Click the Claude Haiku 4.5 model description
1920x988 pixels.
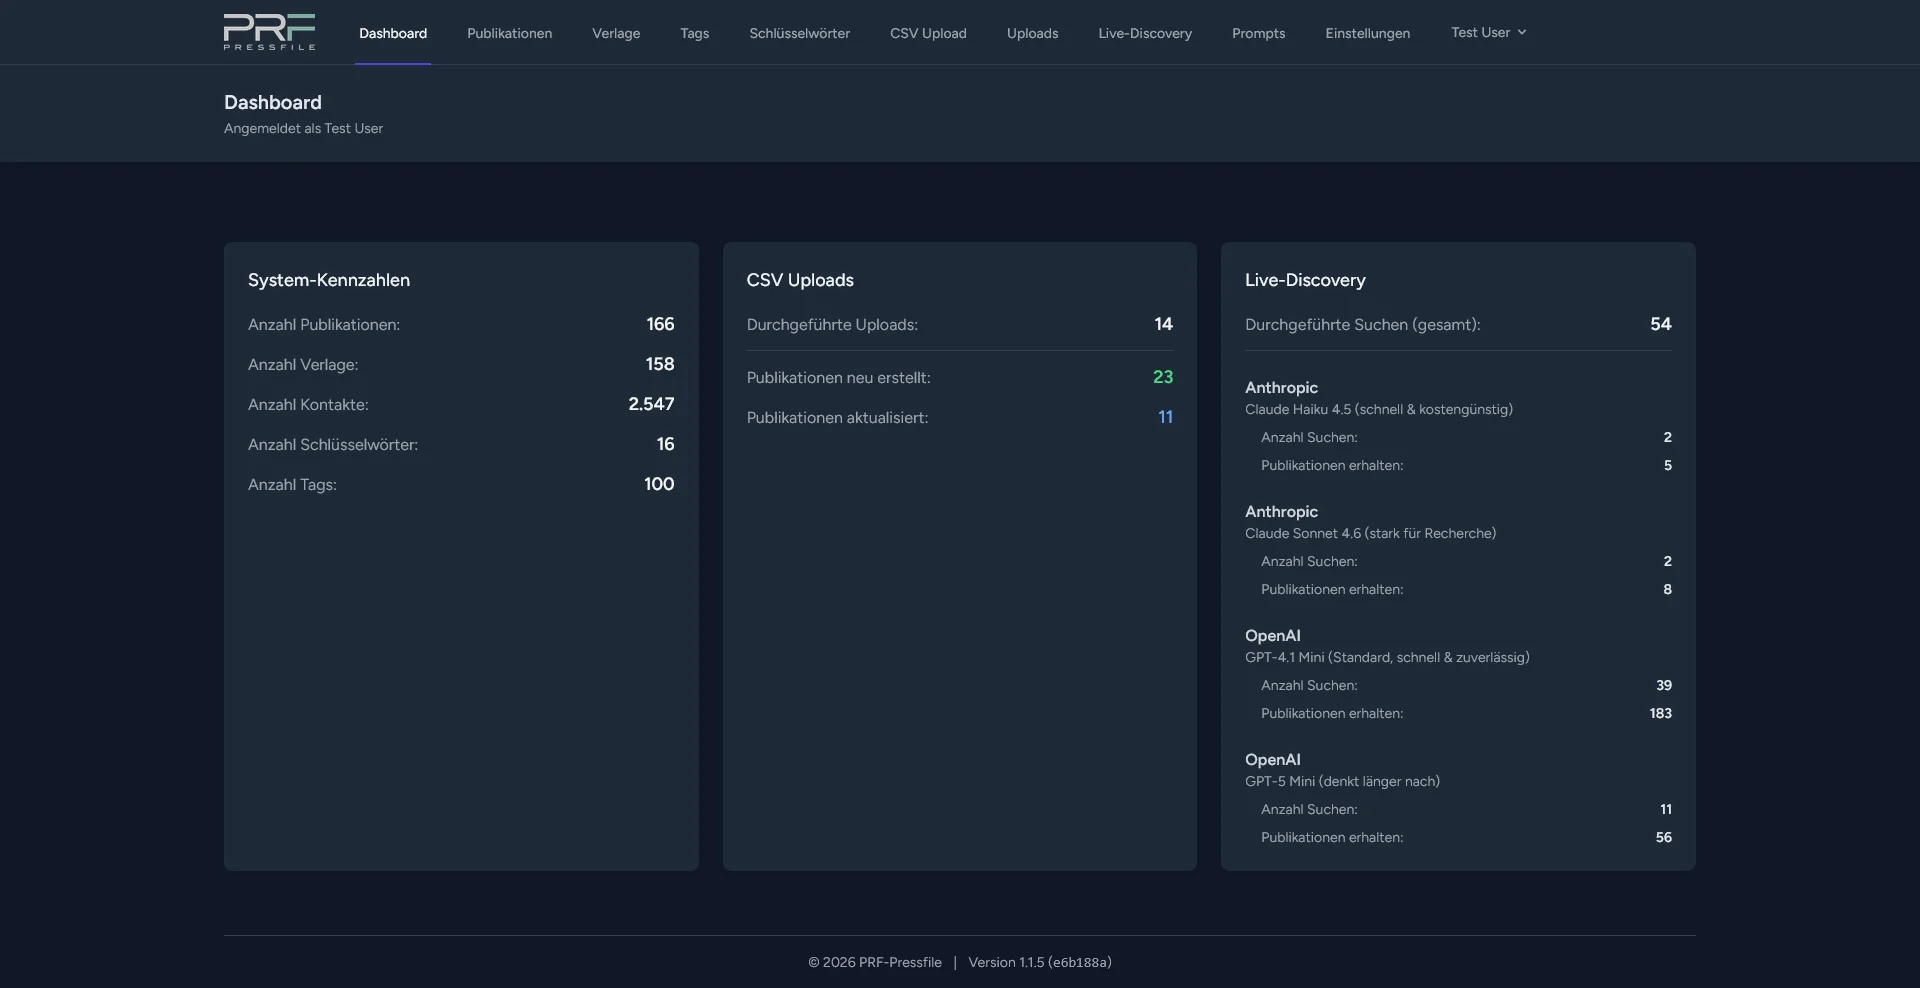point(1379,409)
